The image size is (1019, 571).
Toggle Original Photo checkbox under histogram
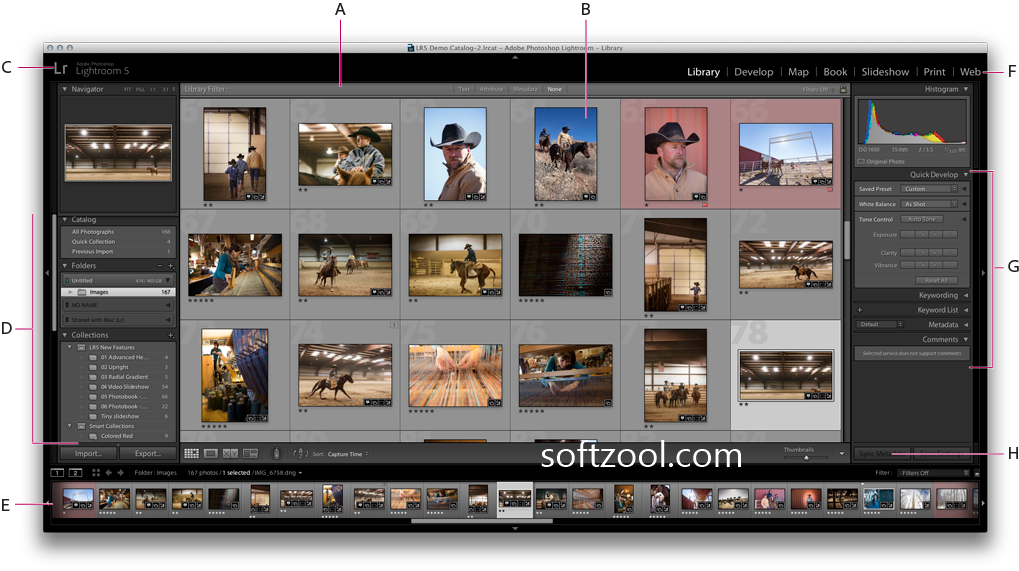click(860, 162)
